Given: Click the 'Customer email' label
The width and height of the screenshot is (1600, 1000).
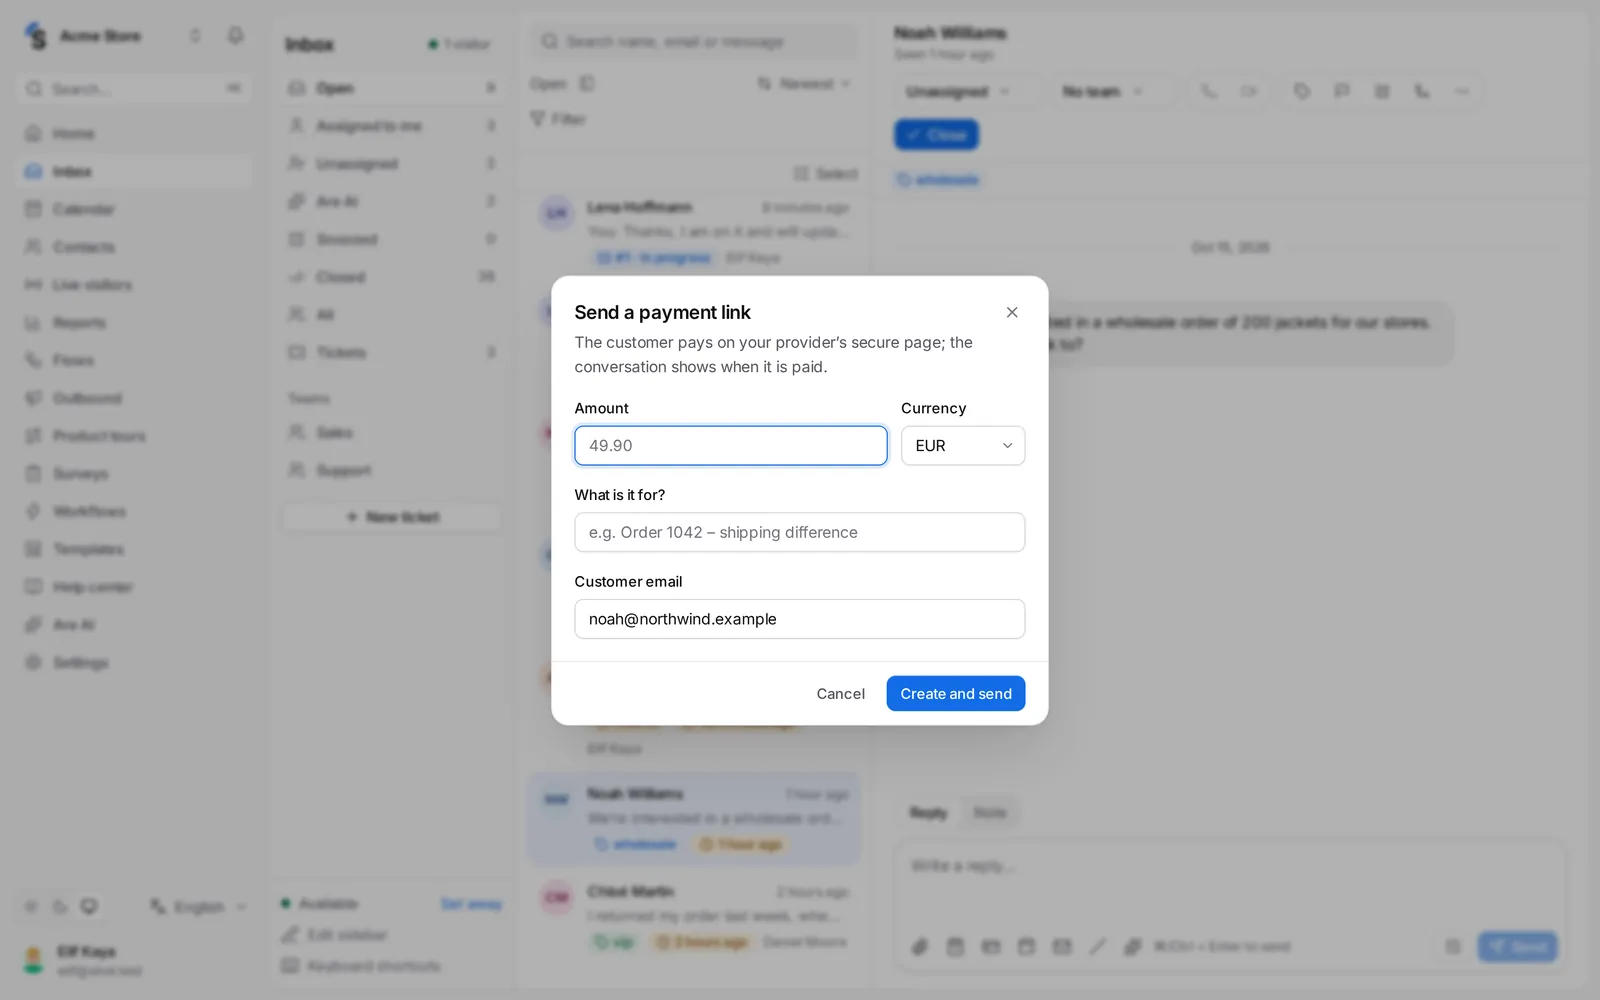Looking at the screenshot, I should click(628, 582).
